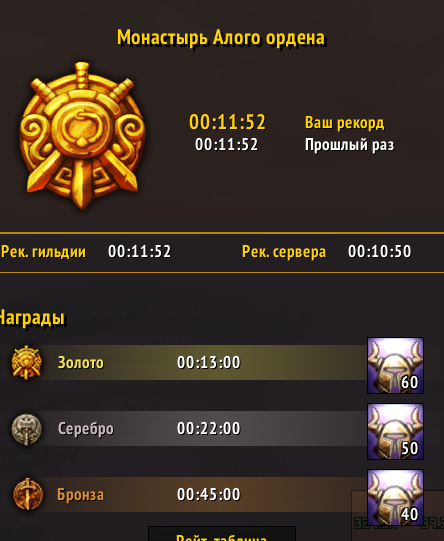Click the large gold medal emblem
444x541 pixels.
tap(82, 136)
